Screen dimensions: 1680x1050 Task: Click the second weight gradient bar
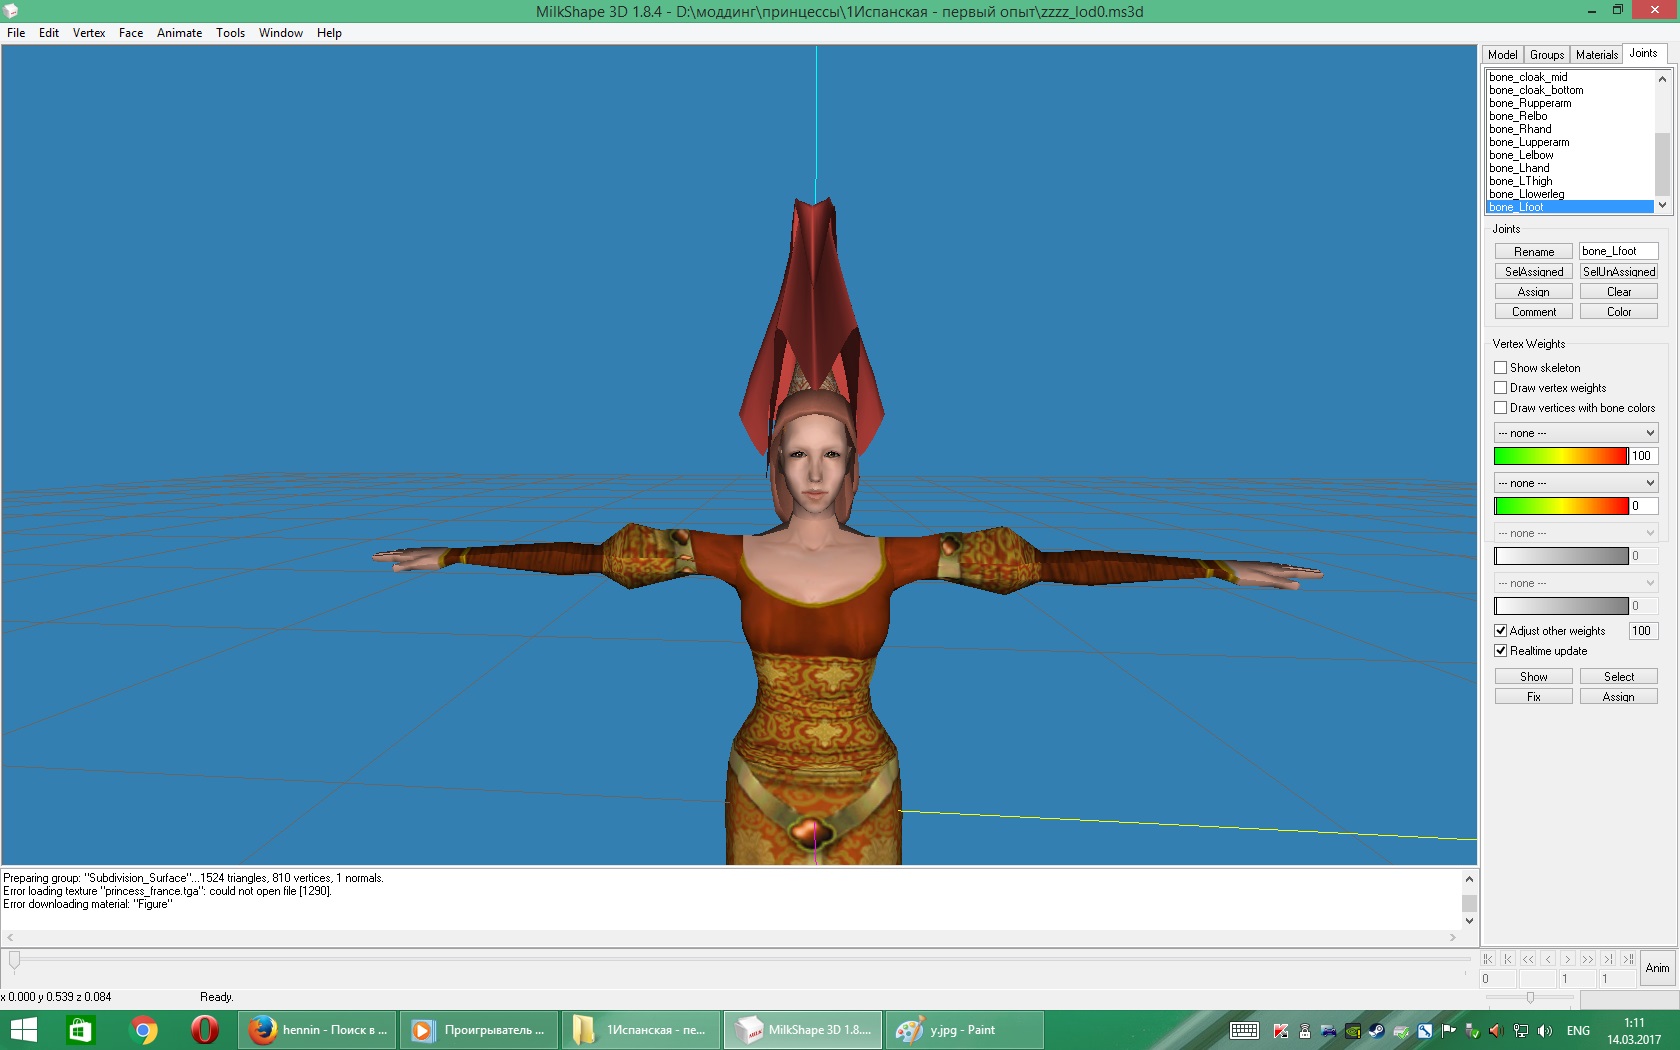[1561, 506]
